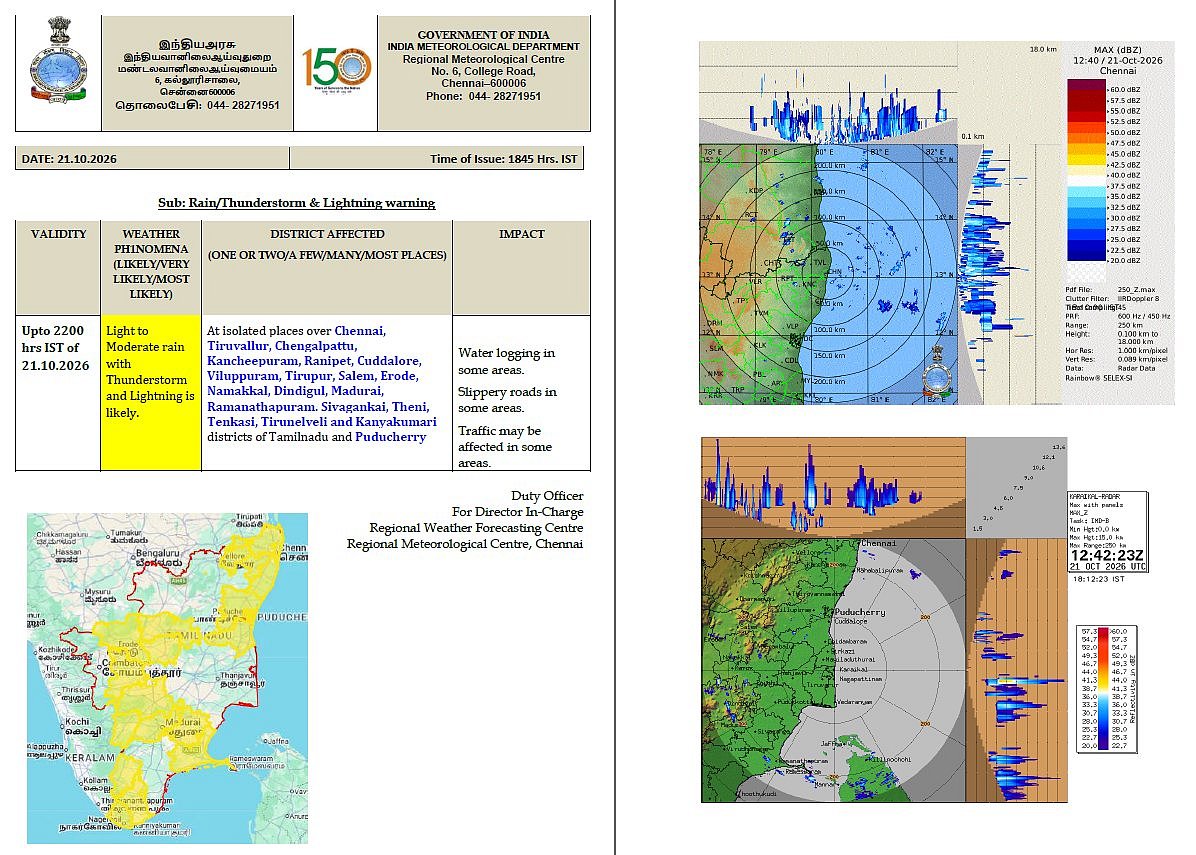Click "Kancheepuram," in the district list
The height and width of the screenshot is (855, 1196).
254,361
